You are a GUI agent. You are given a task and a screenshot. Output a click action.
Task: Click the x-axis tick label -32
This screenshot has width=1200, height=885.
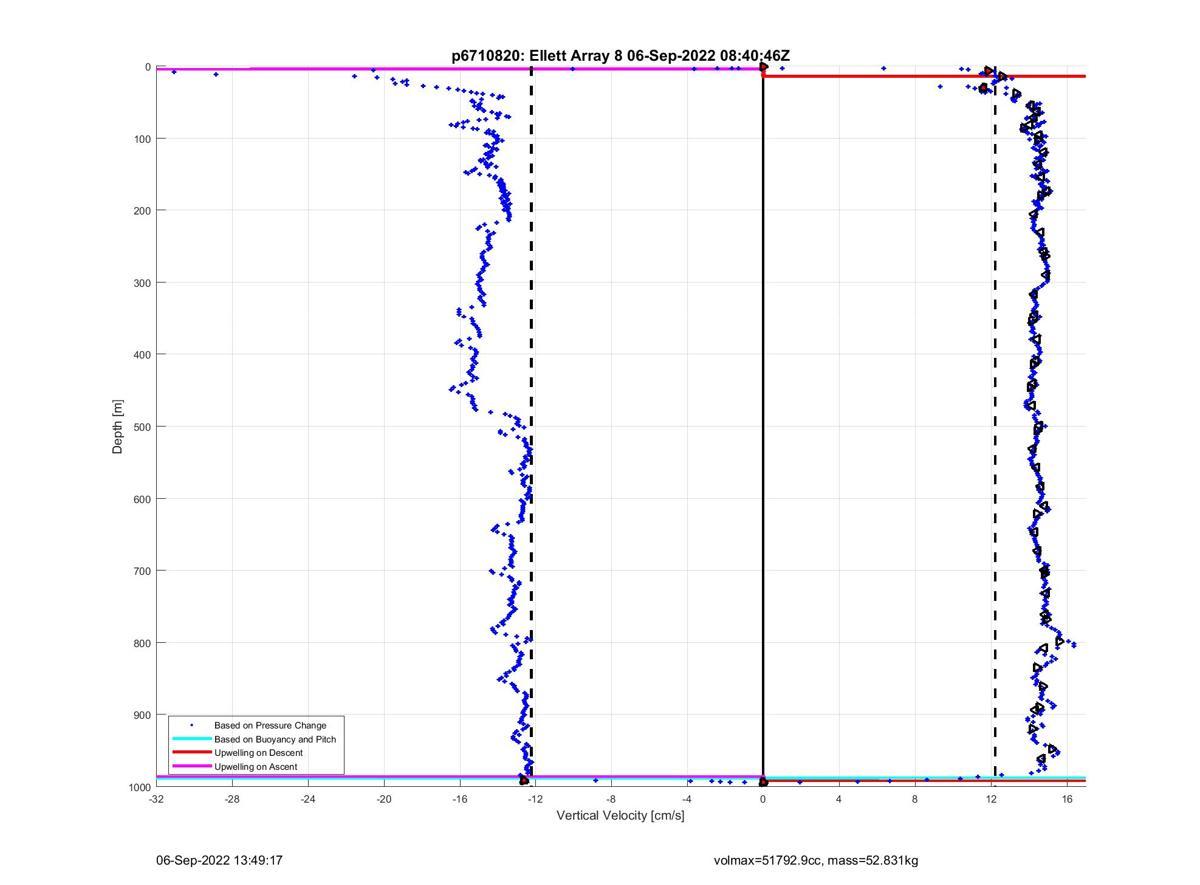pyautogui.click(x=156, y=799)
